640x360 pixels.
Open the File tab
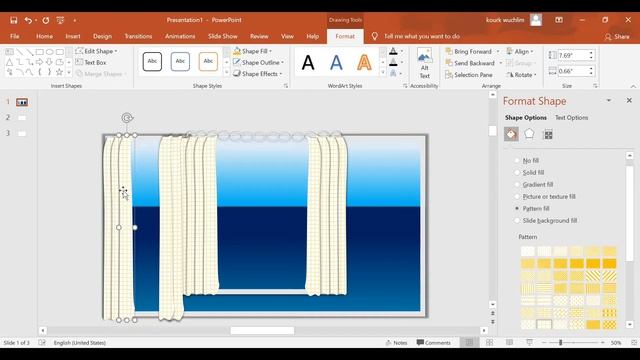click(x=15, y=36)
